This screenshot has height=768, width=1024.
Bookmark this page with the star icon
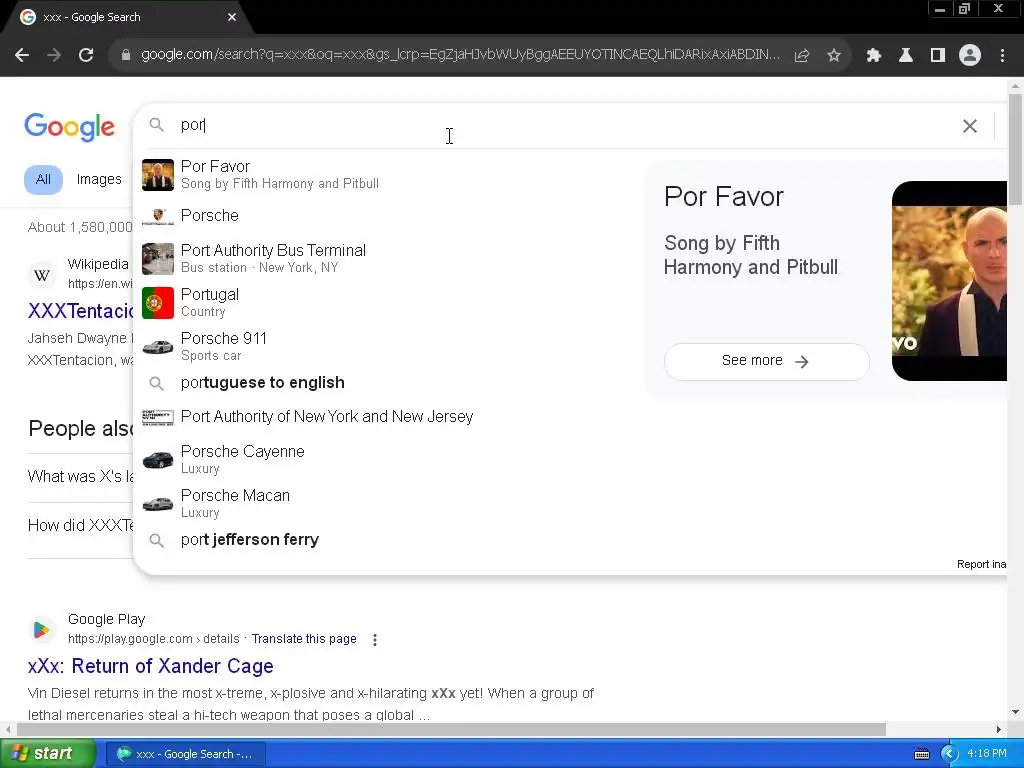point(834,56)
